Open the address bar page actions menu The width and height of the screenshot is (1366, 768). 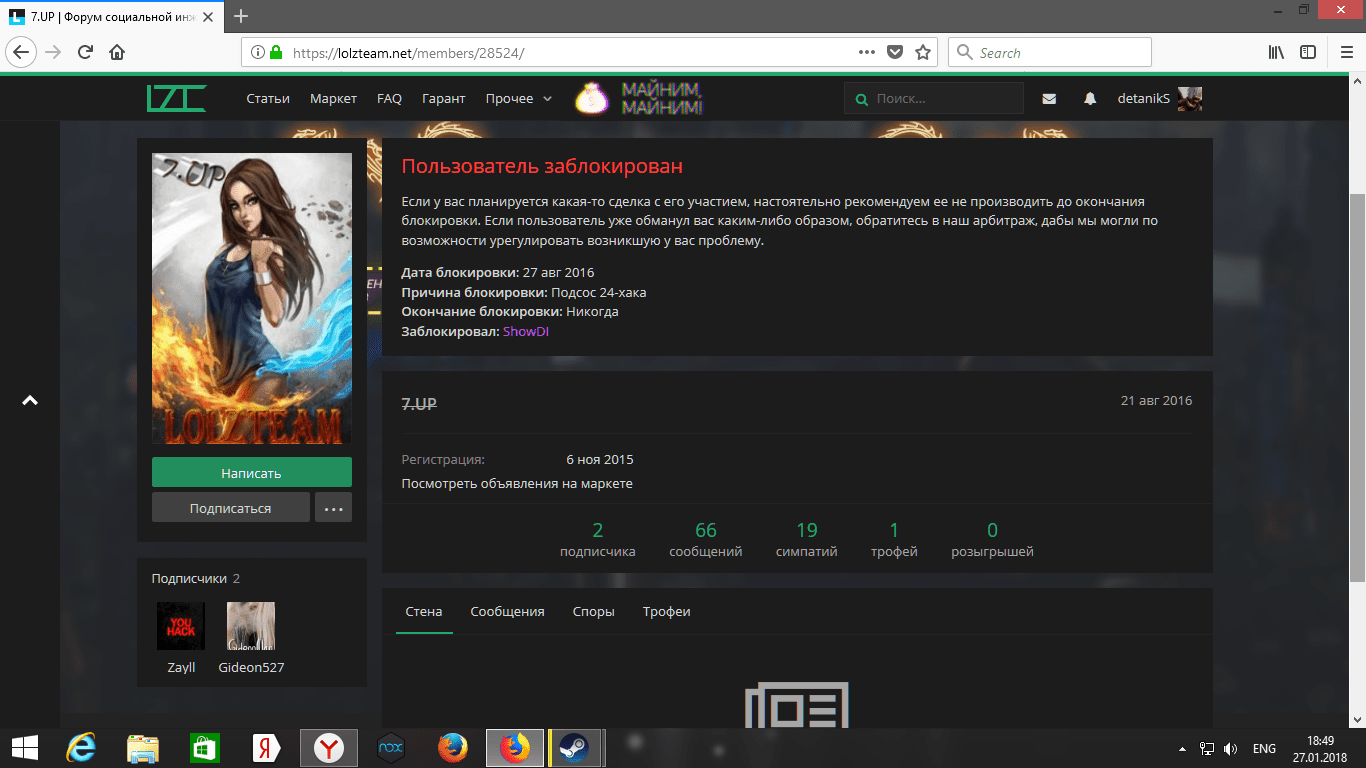click(x=867, y=52)
